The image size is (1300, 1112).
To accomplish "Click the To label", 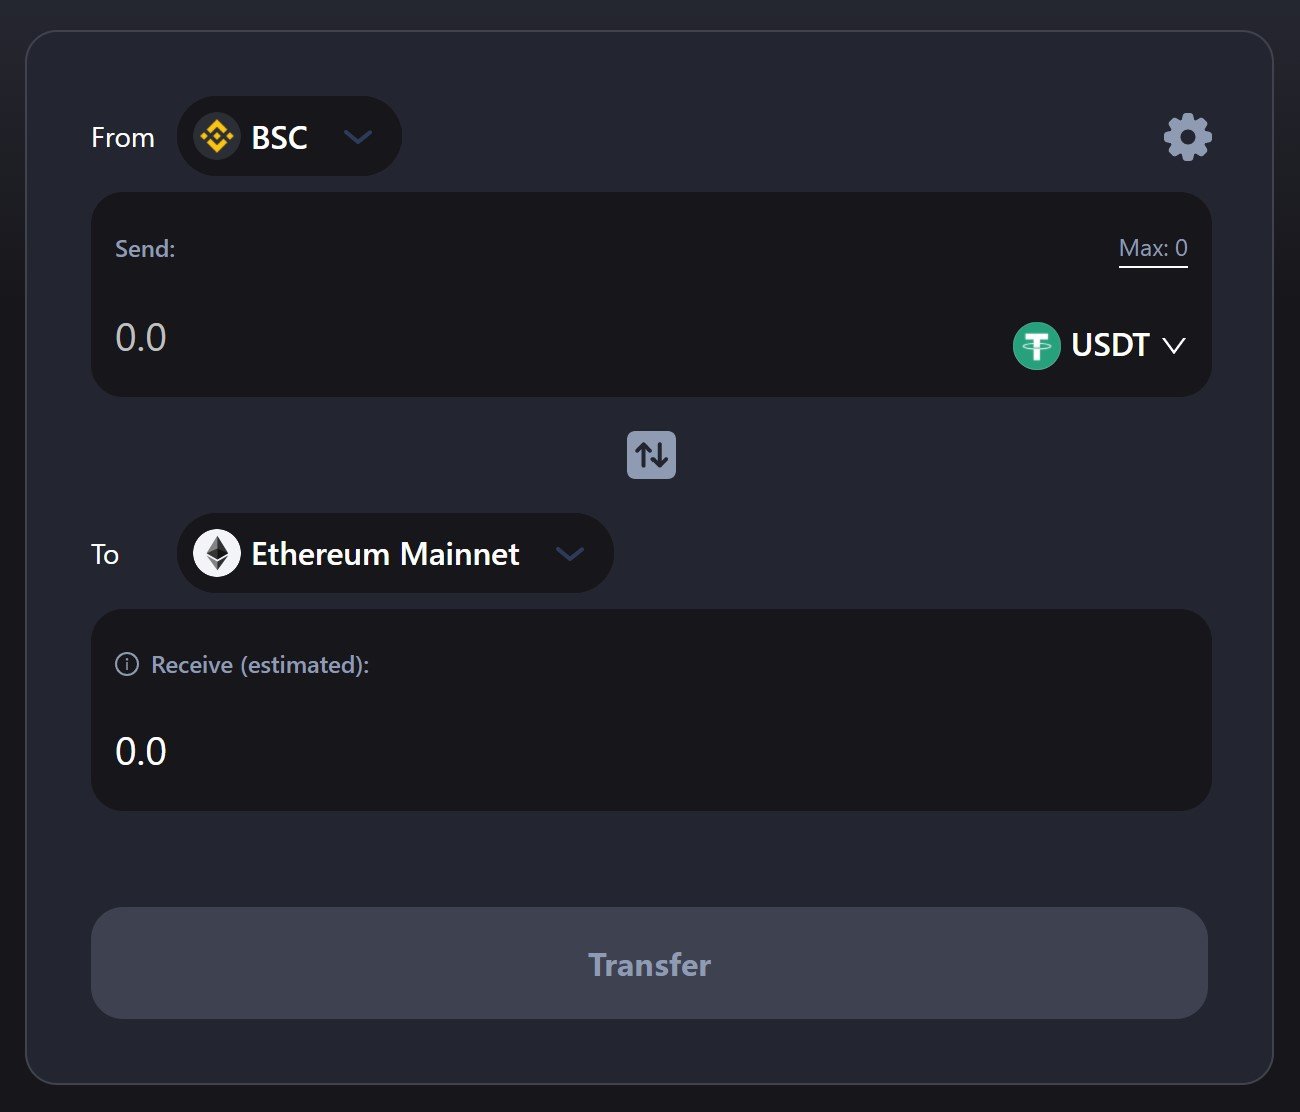I will point(105,554).
